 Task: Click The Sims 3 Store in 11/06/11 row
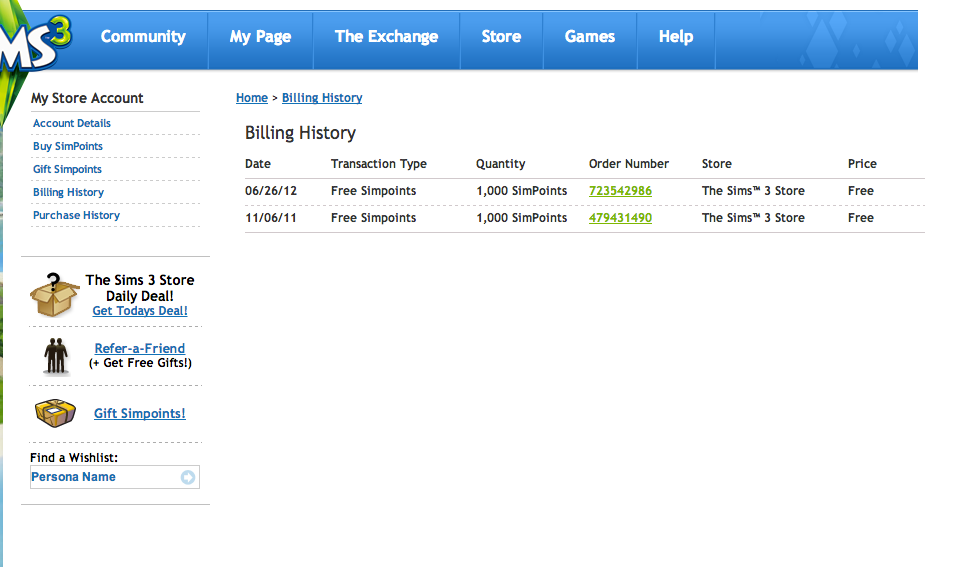pyautogui.click(x=753, y=218)
